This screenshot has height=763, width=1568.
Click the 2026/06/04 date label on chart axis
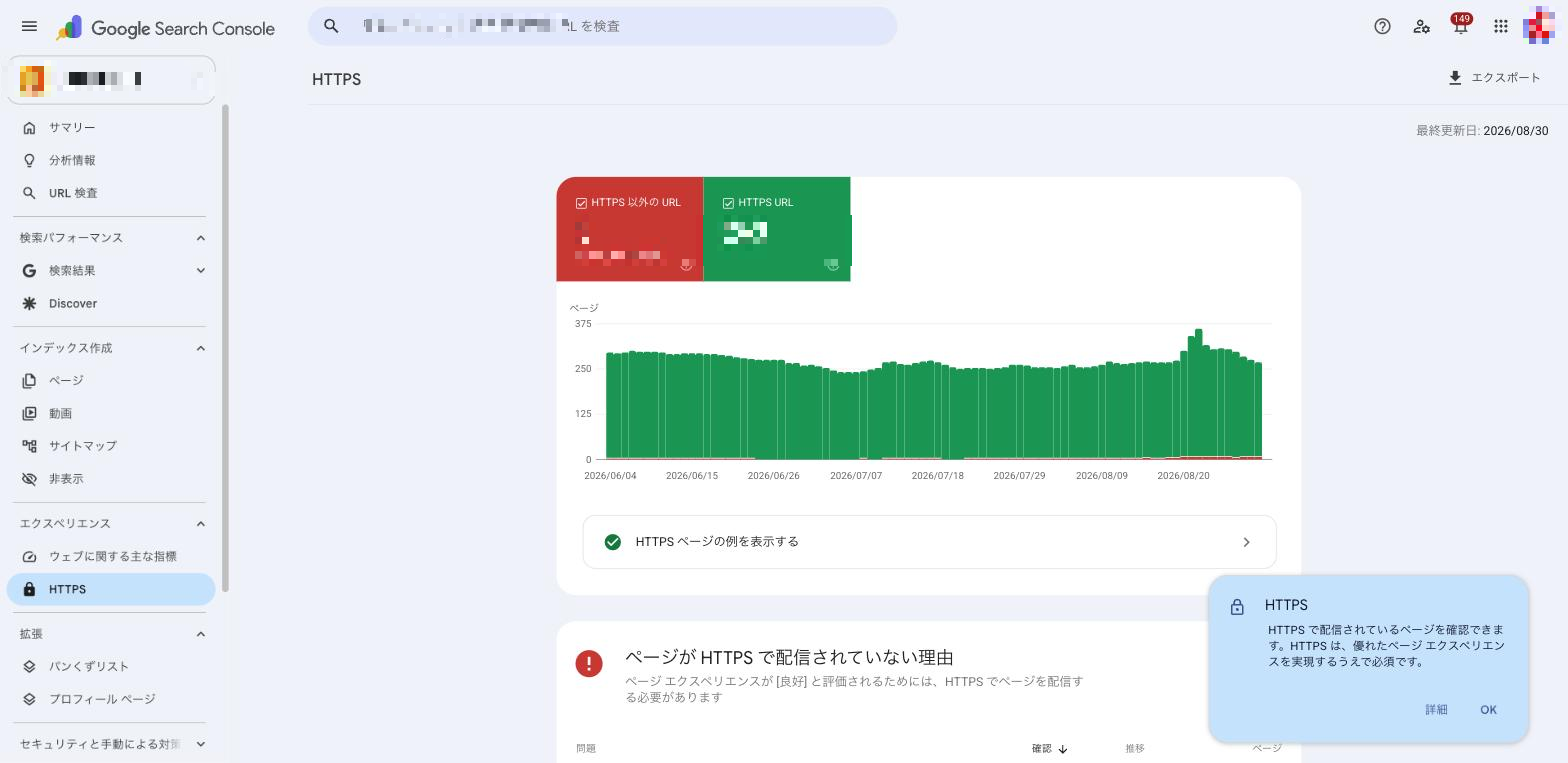(610, 476)
